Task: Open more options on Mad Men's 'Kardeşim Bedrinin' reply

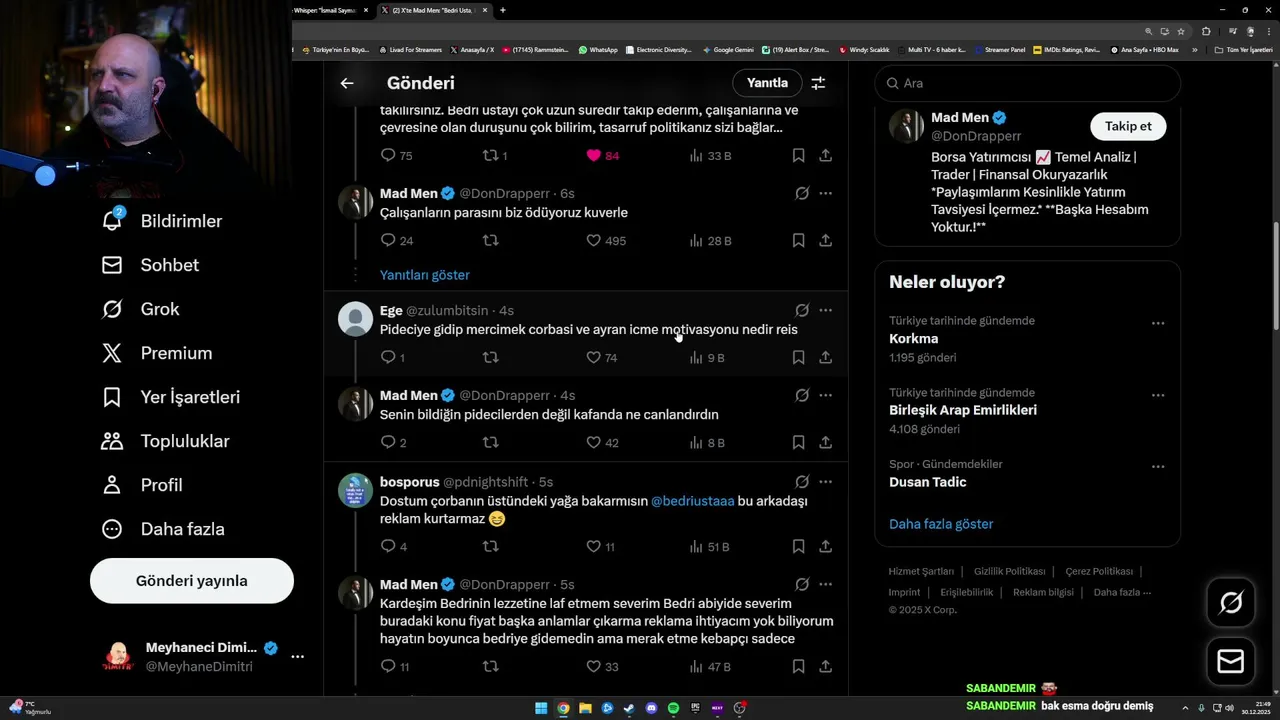Action: [x=826, y=584]
